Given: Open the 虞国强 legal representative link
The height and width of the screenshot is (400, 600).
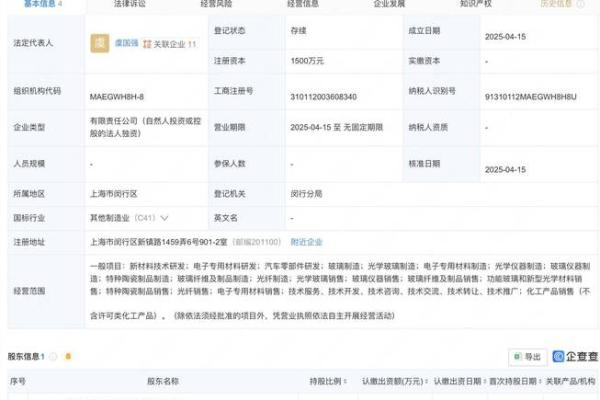Looking at the screenshot, I should [x=126, y=43].
